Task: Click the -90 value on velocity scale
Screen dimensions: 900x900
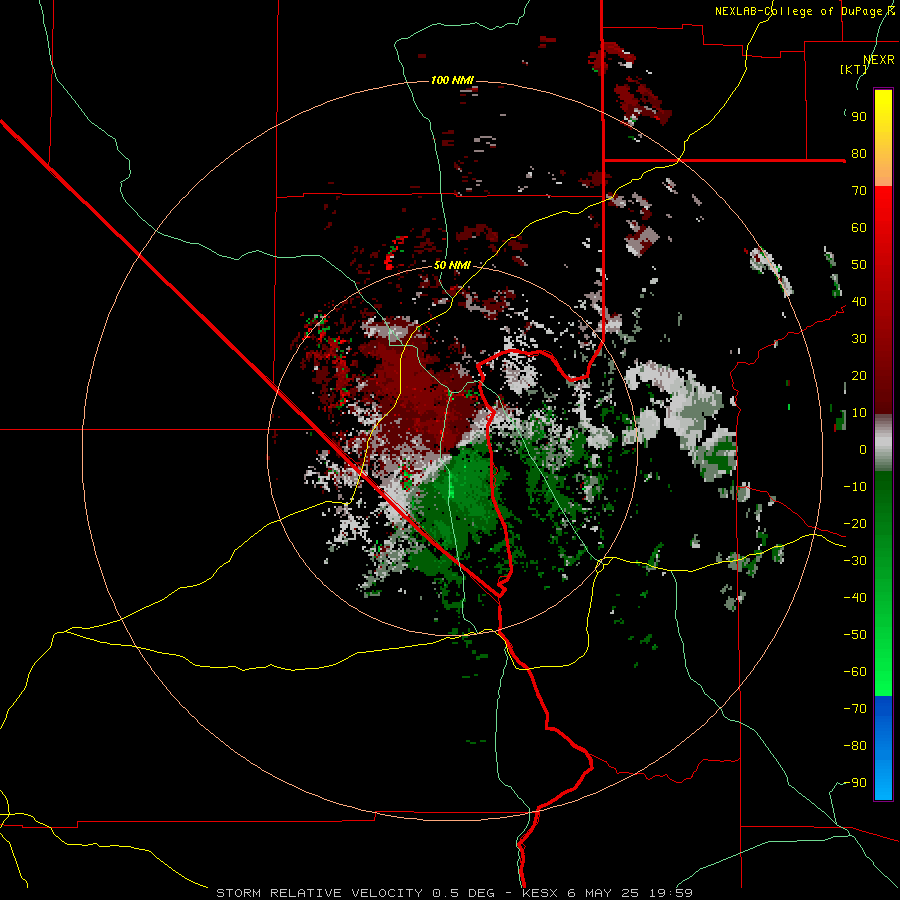Action: click(856, 783)
